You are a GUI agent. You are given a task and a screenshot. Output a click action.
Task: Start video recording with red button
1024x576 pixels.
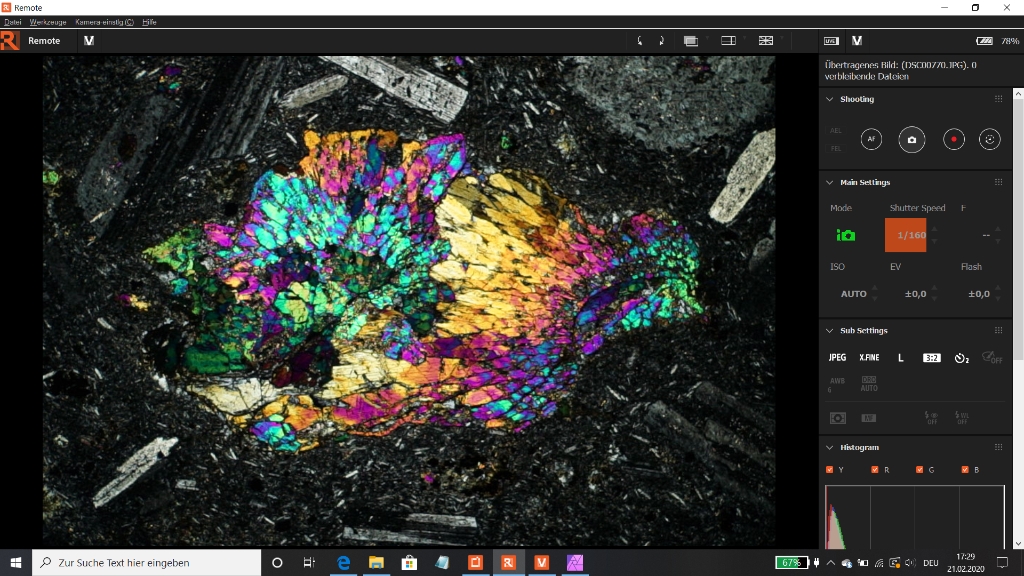coord(953,140)
